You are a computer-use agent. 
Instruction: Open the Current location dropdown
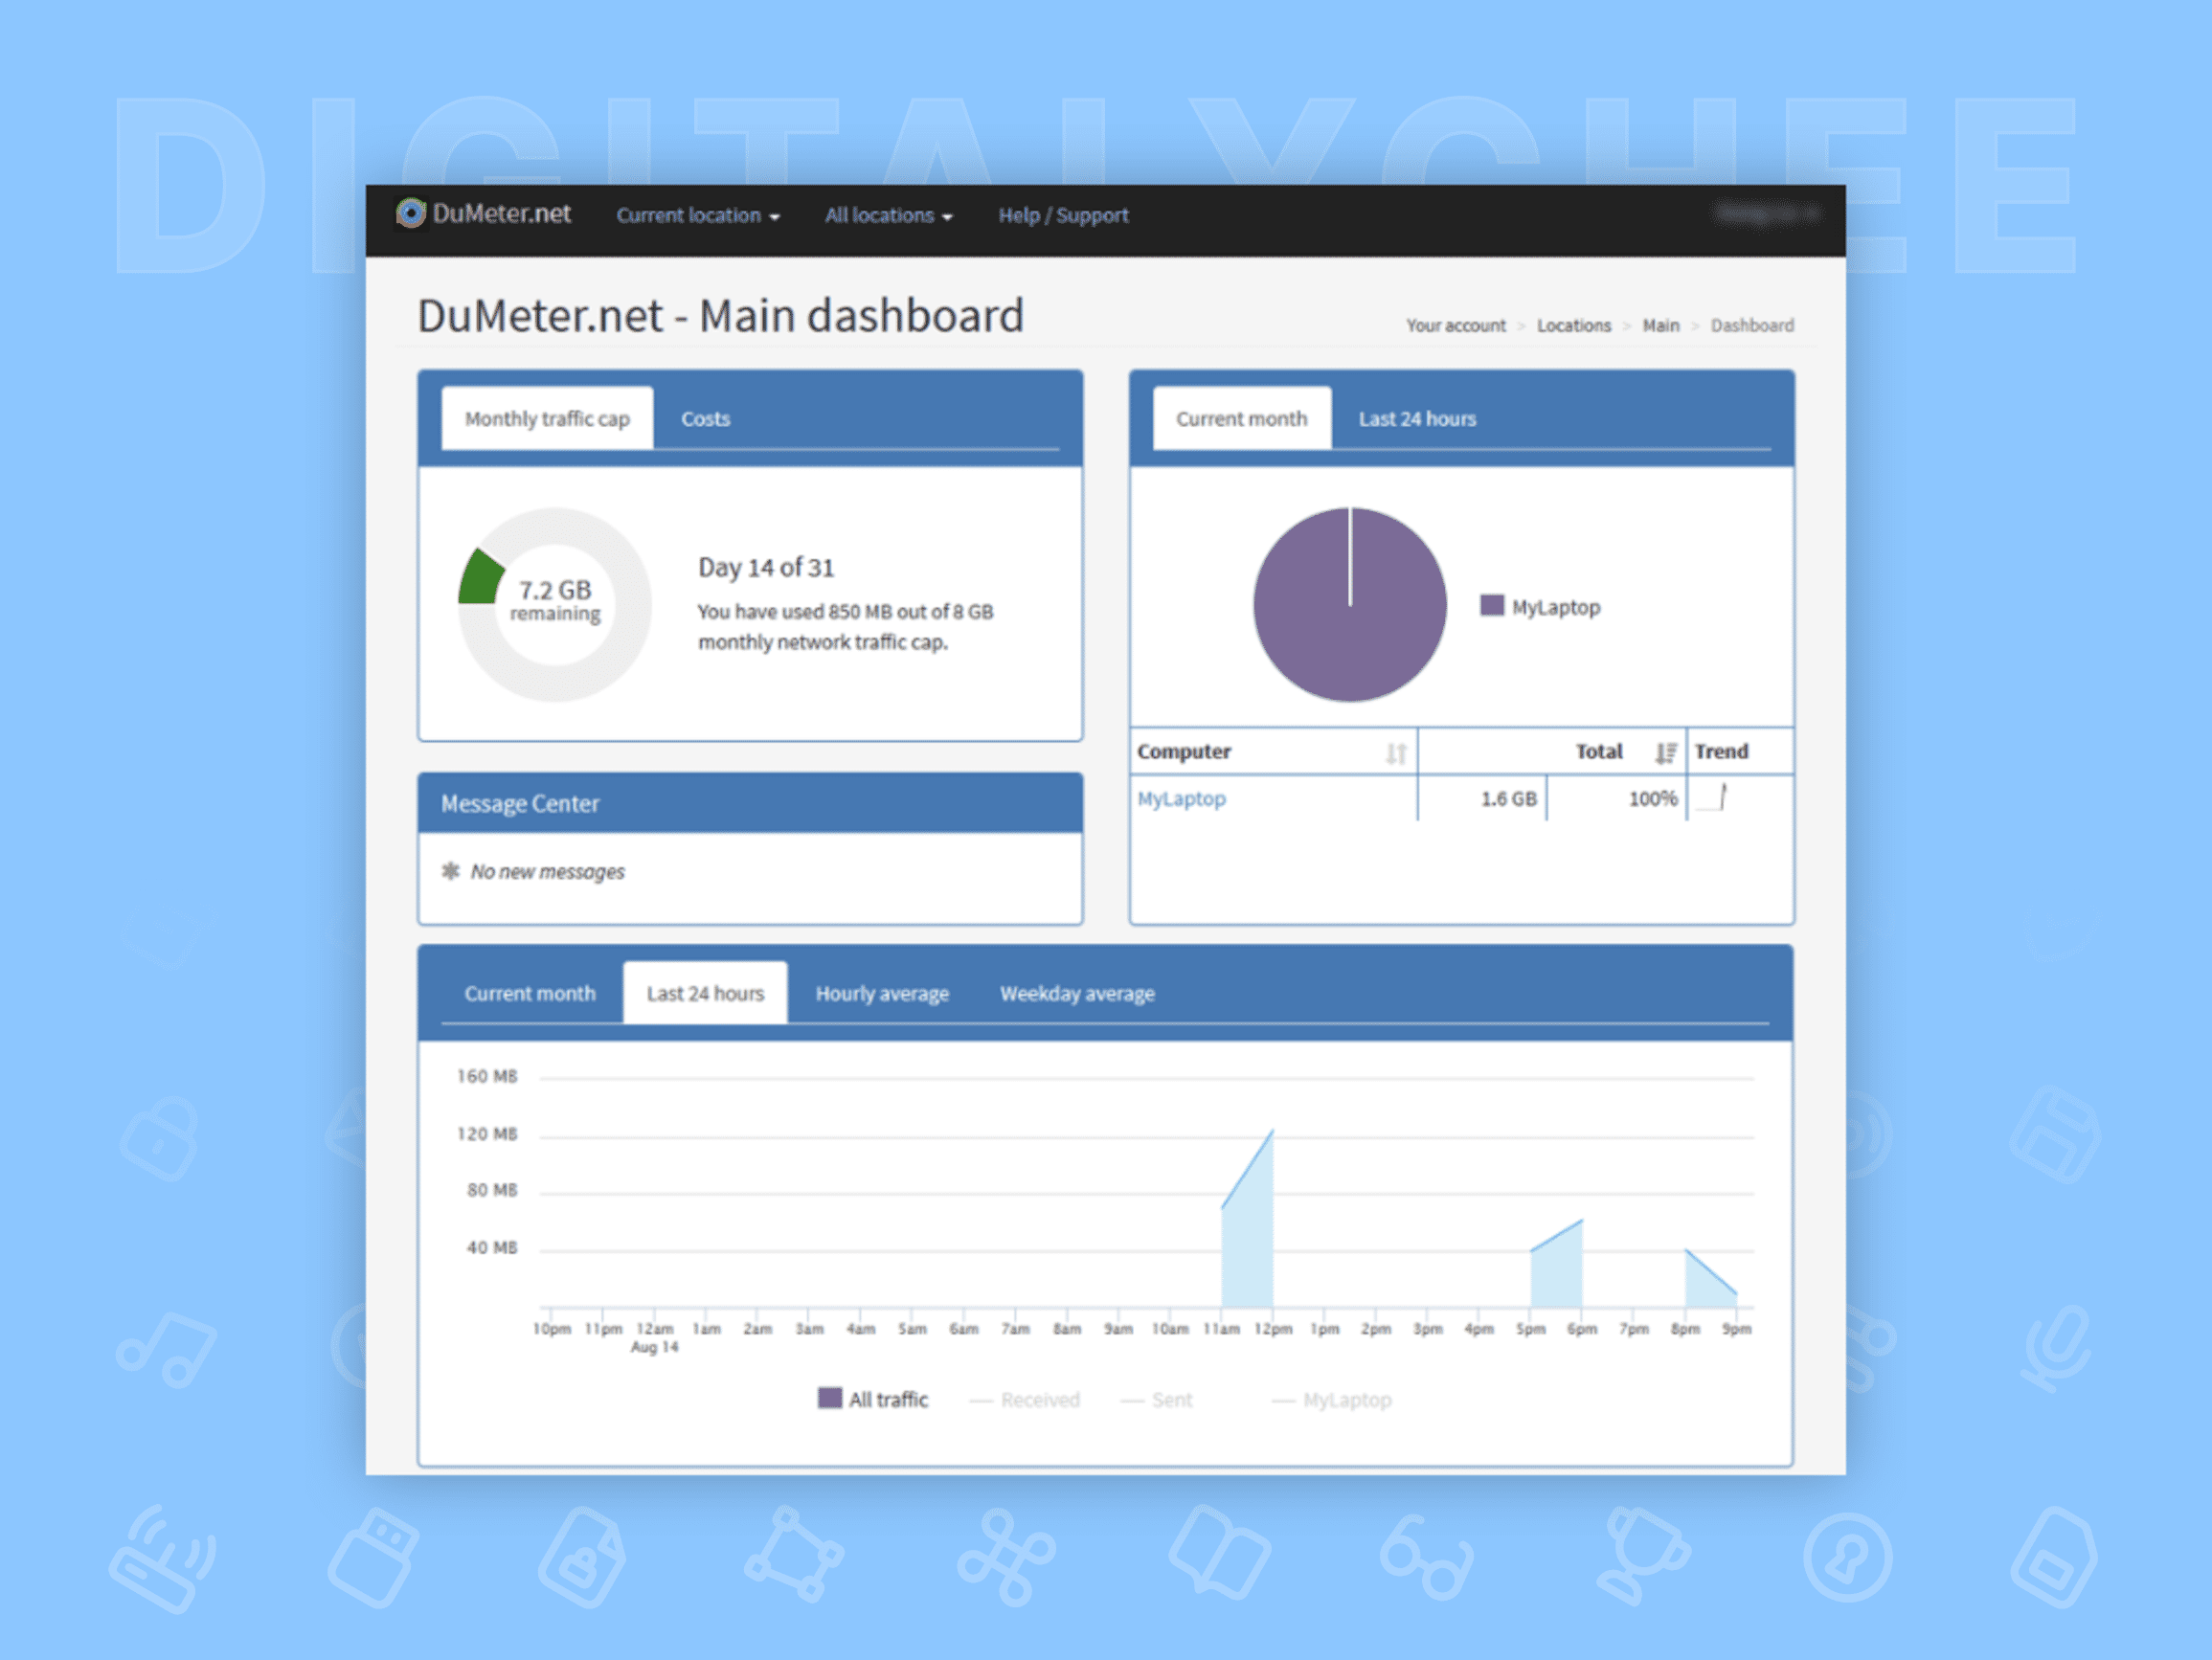point(697,215)
